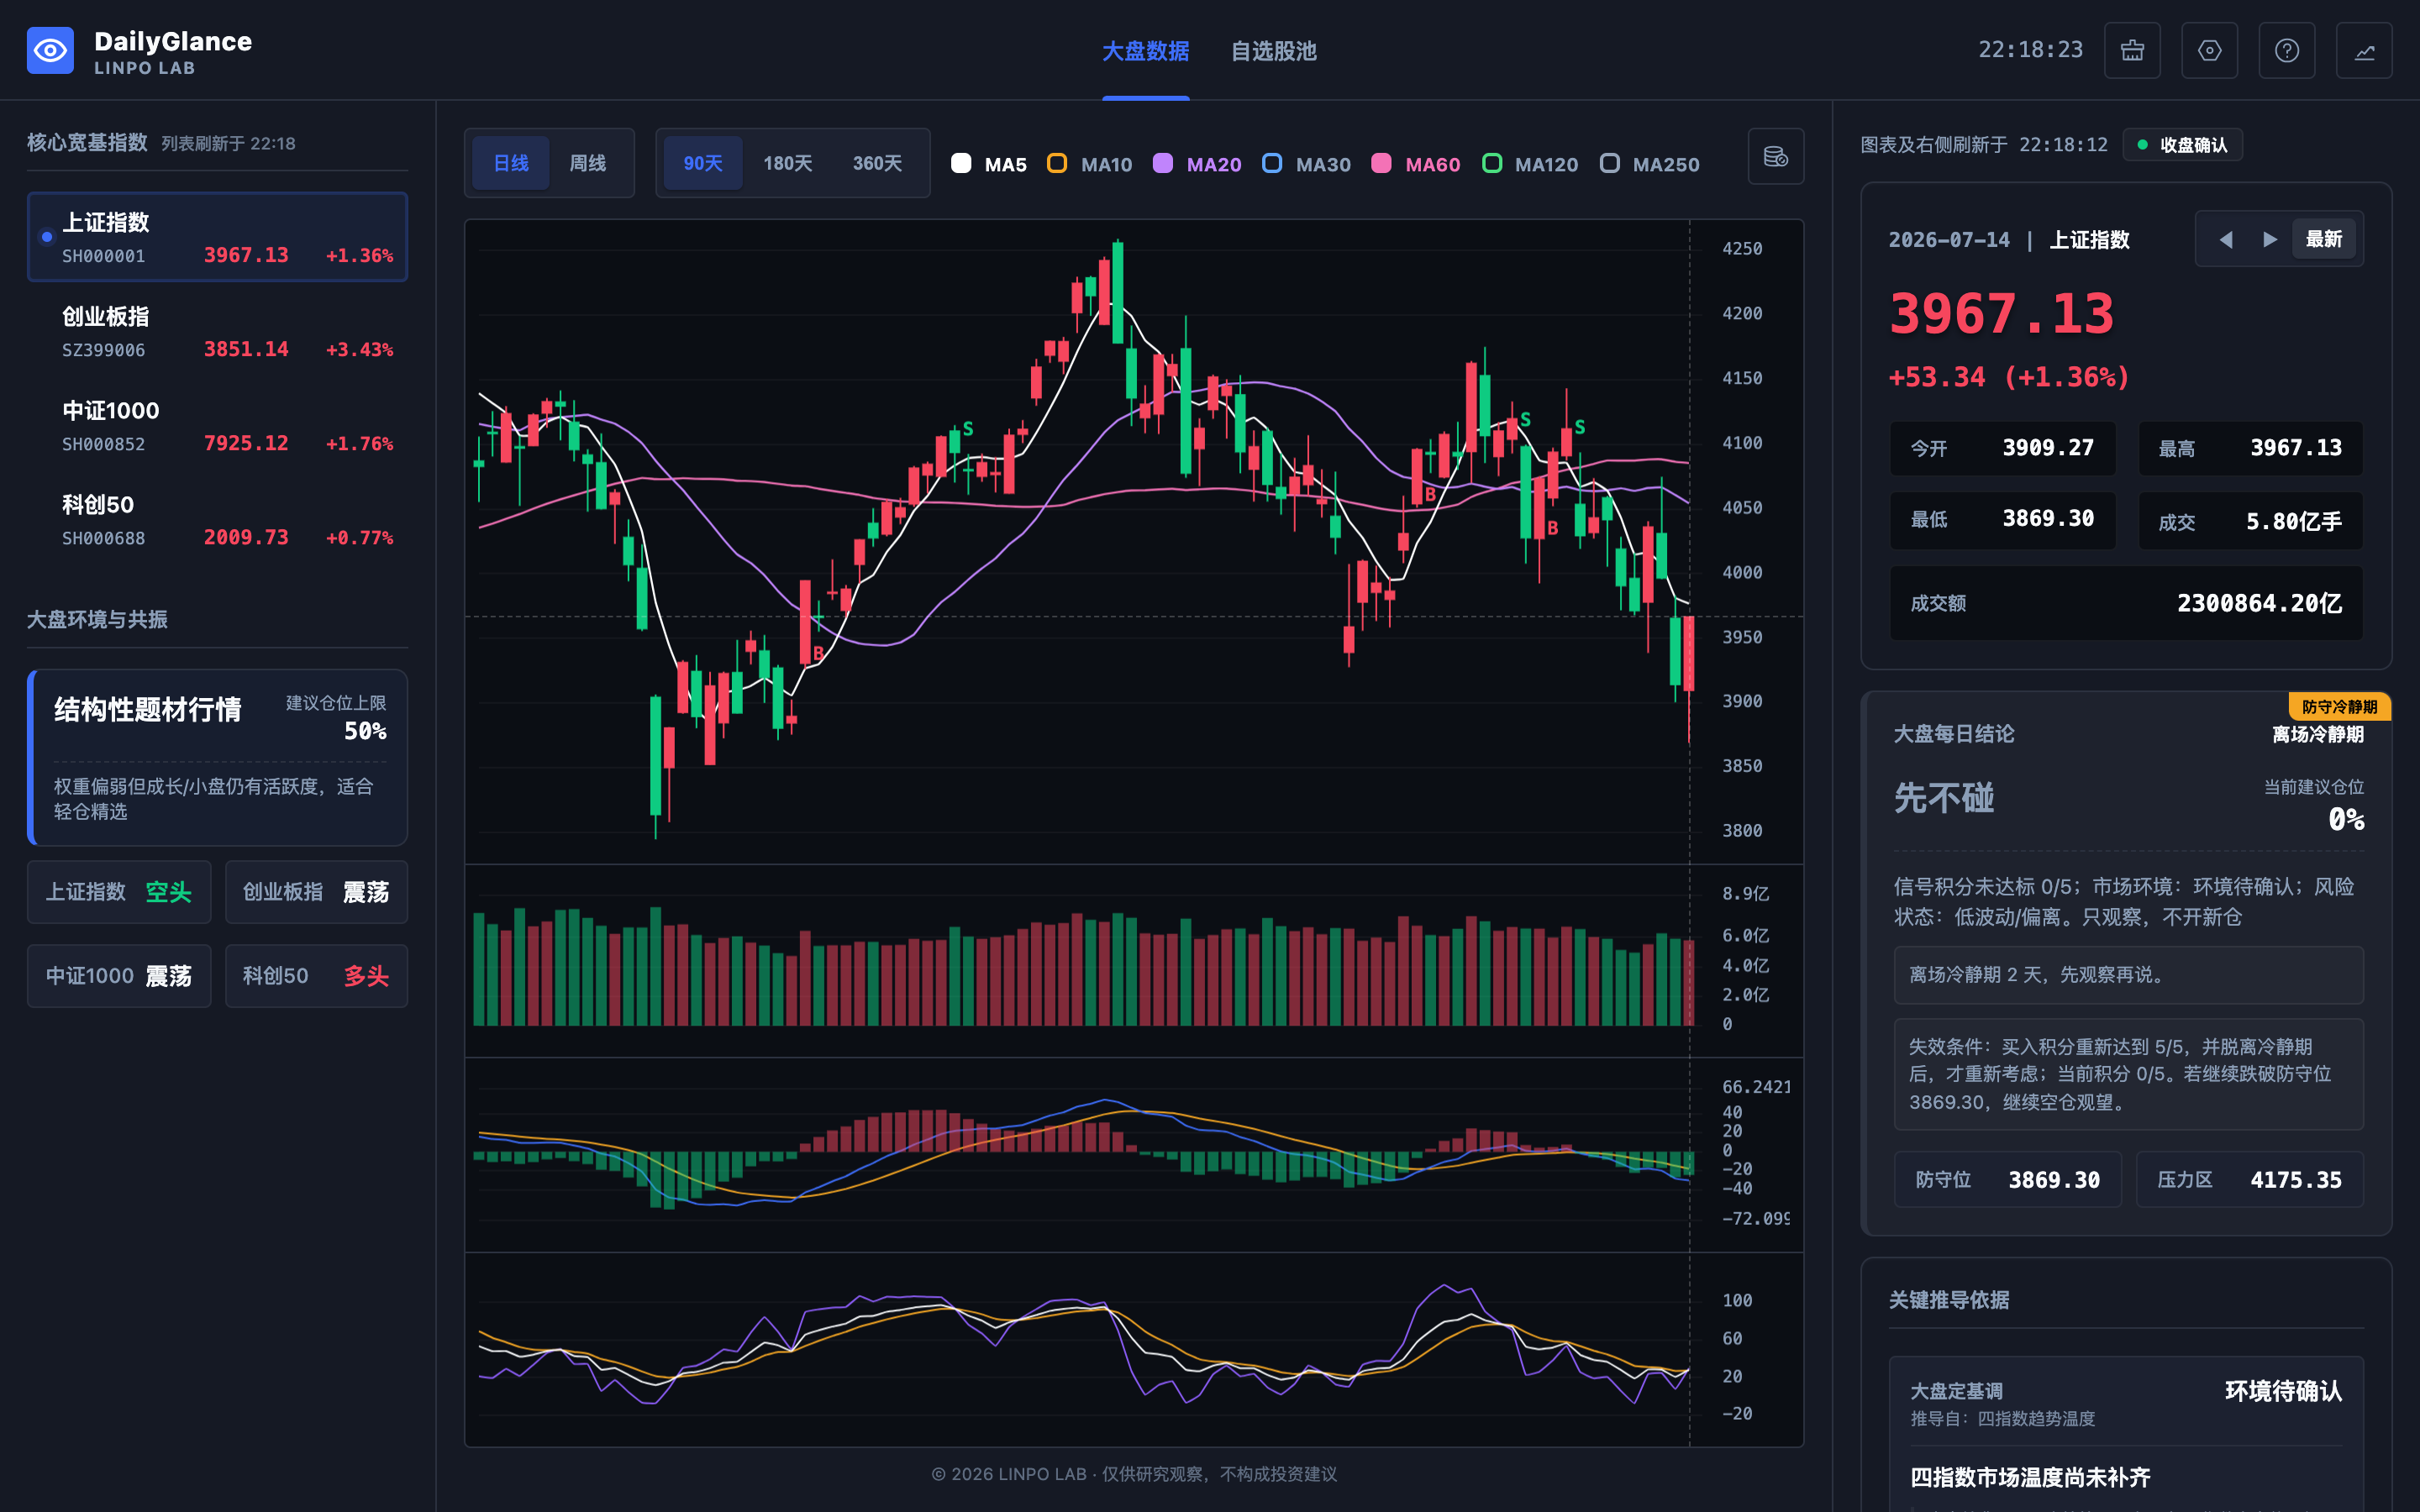
Task: Open the line chart icon top right
Action: 2364,50
